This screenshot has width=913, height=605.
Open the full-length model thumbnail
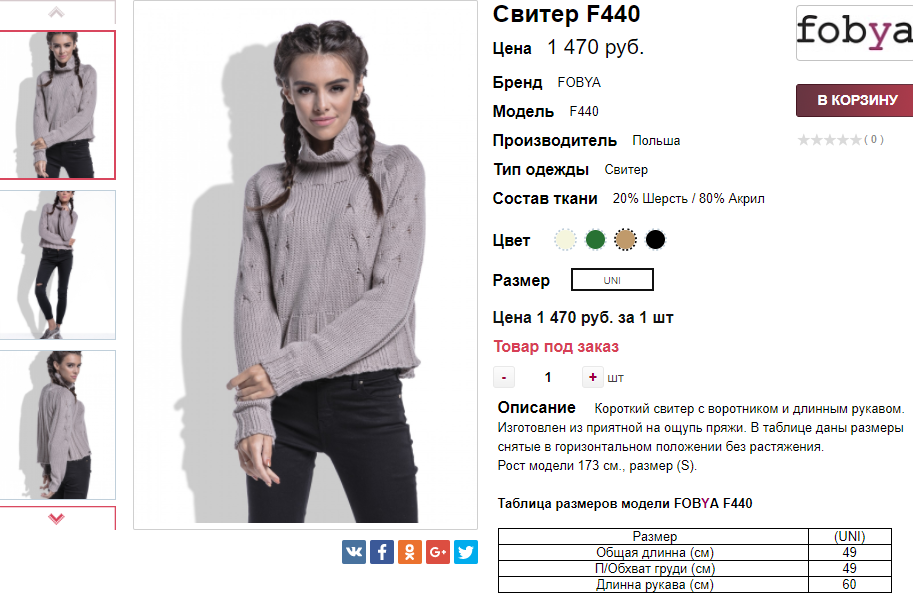coord(56,265)
